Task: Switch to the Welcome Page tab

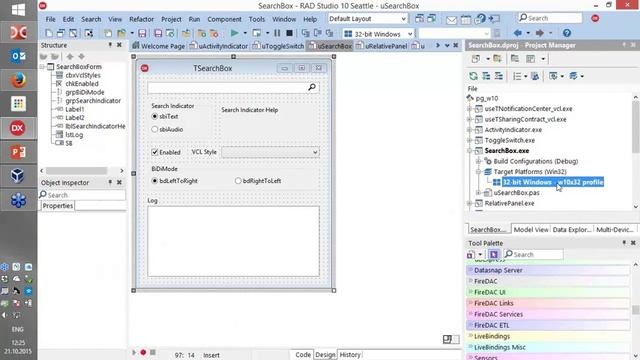Action: 159,46
